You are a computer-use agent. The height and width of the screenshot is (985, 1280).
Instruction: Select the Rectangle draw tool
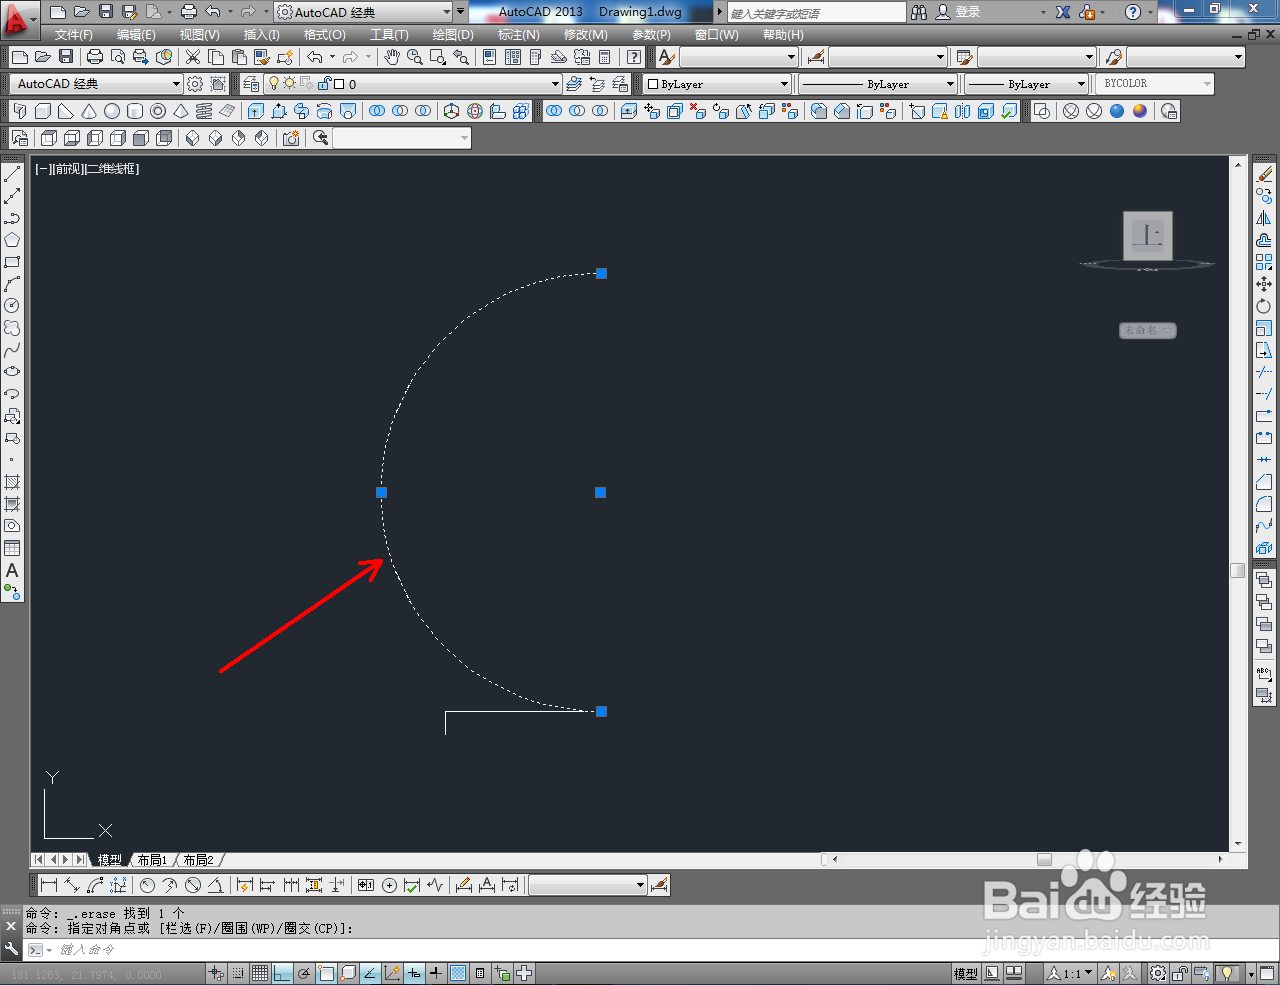pyautogui.click(x=12, y=262)
